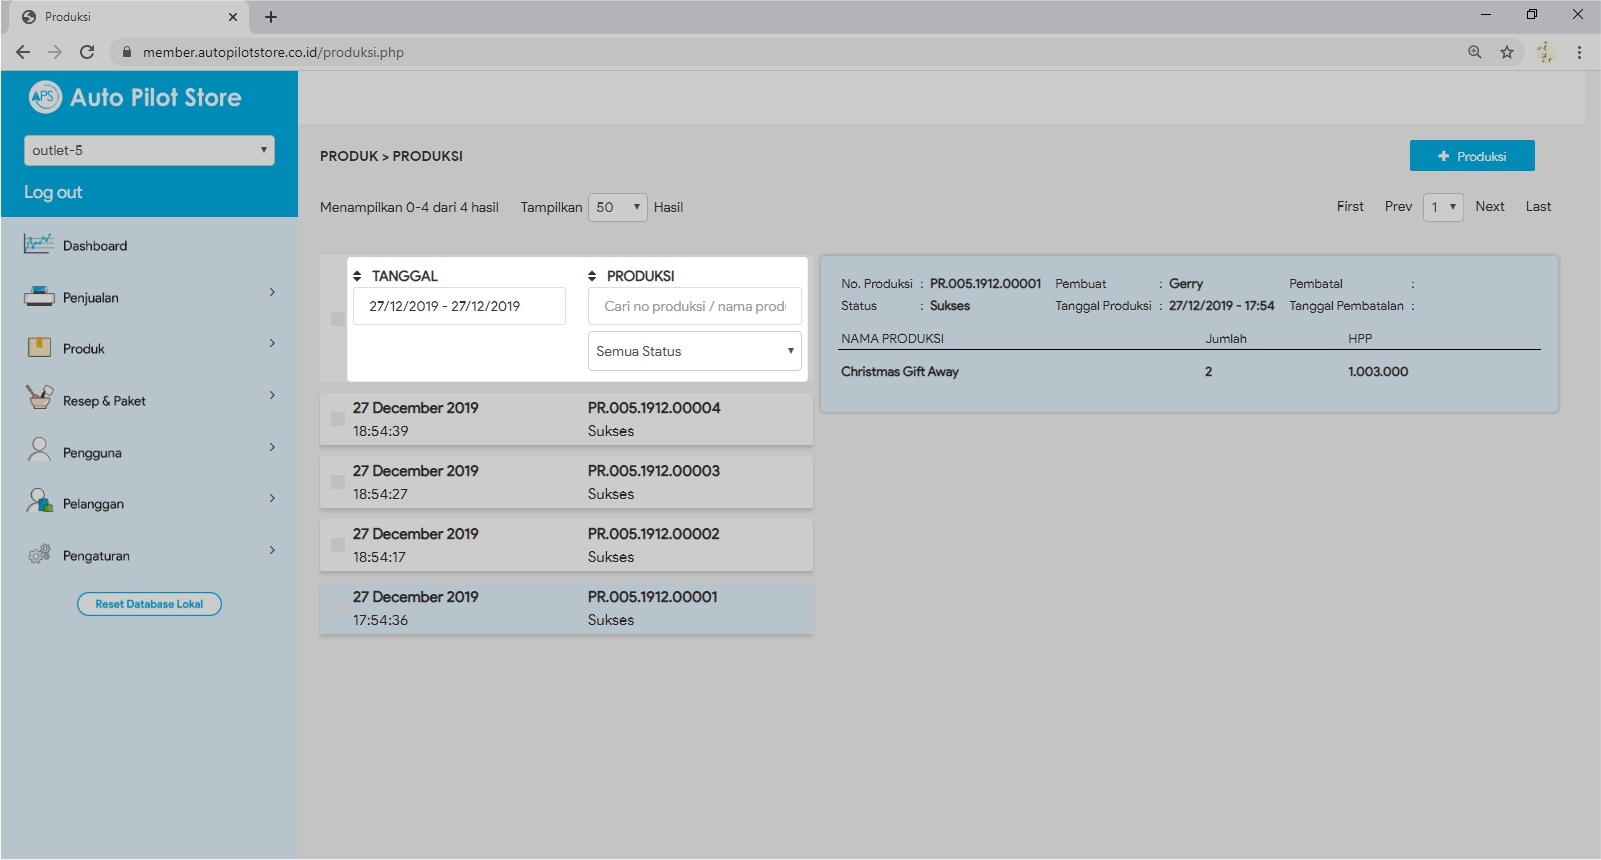Tick checkbox for production PR.005.1912.00004

tap(338, 419)
